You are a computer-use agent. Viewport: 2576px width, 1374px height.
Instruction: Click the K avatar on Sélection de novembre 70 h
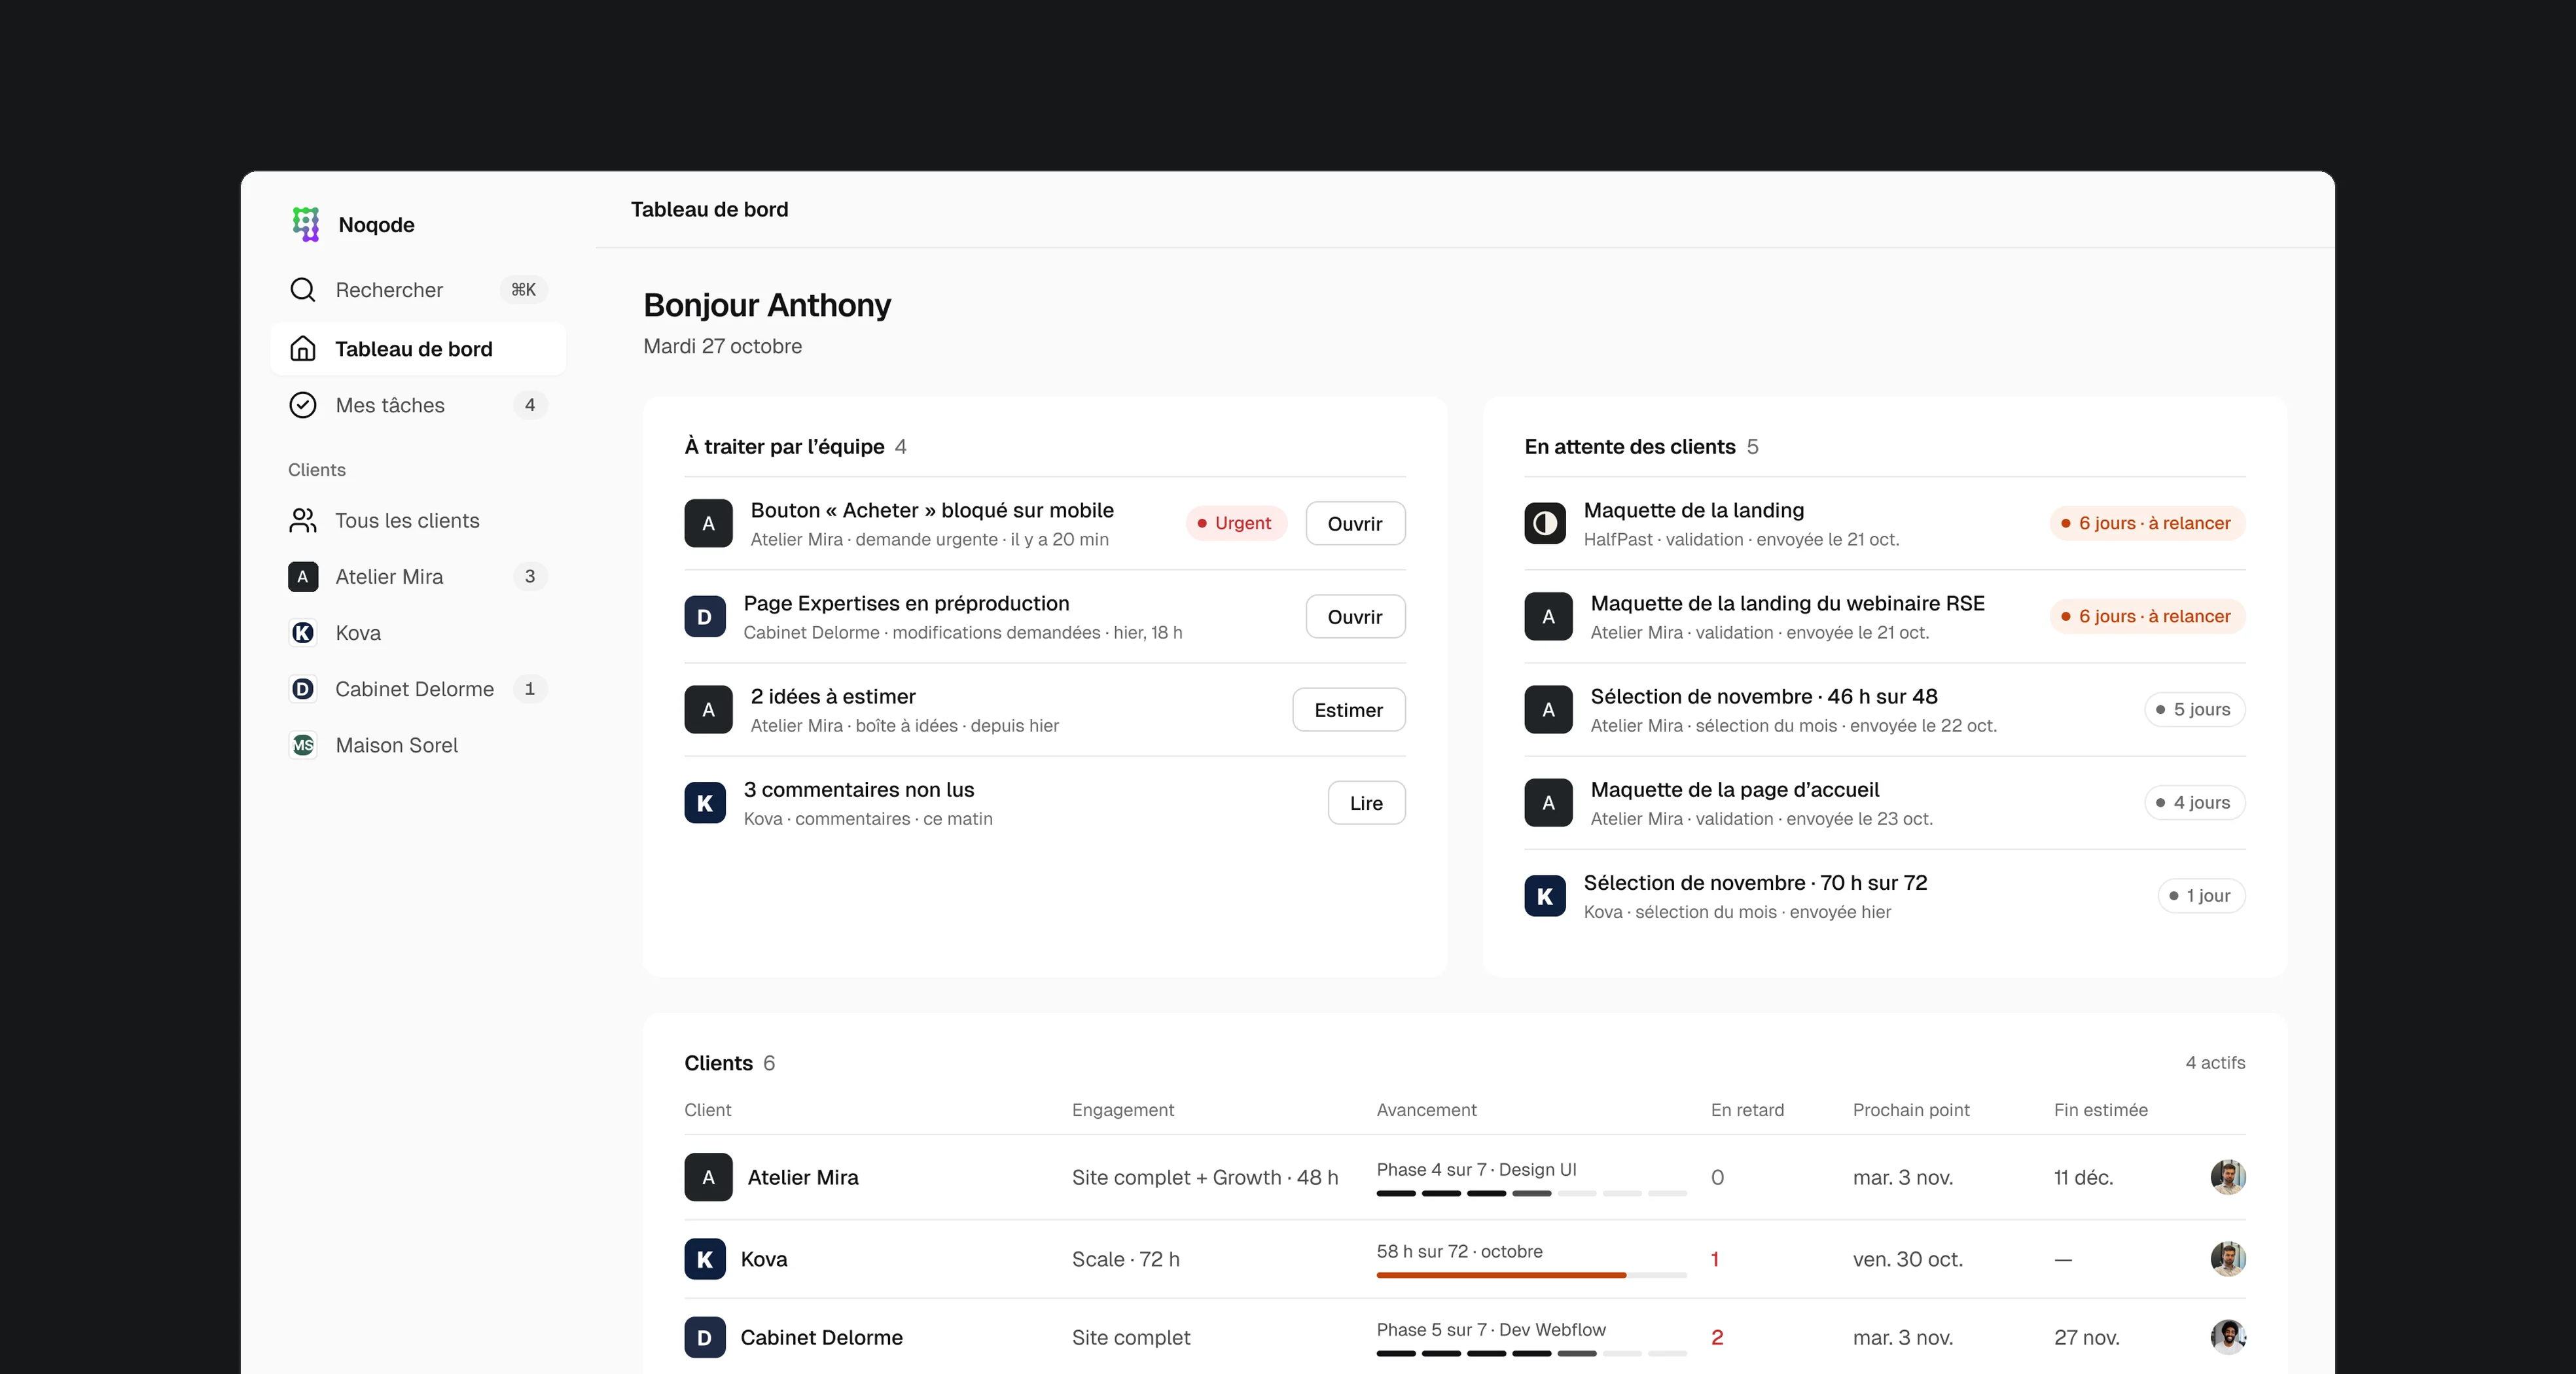point(1545,896)
